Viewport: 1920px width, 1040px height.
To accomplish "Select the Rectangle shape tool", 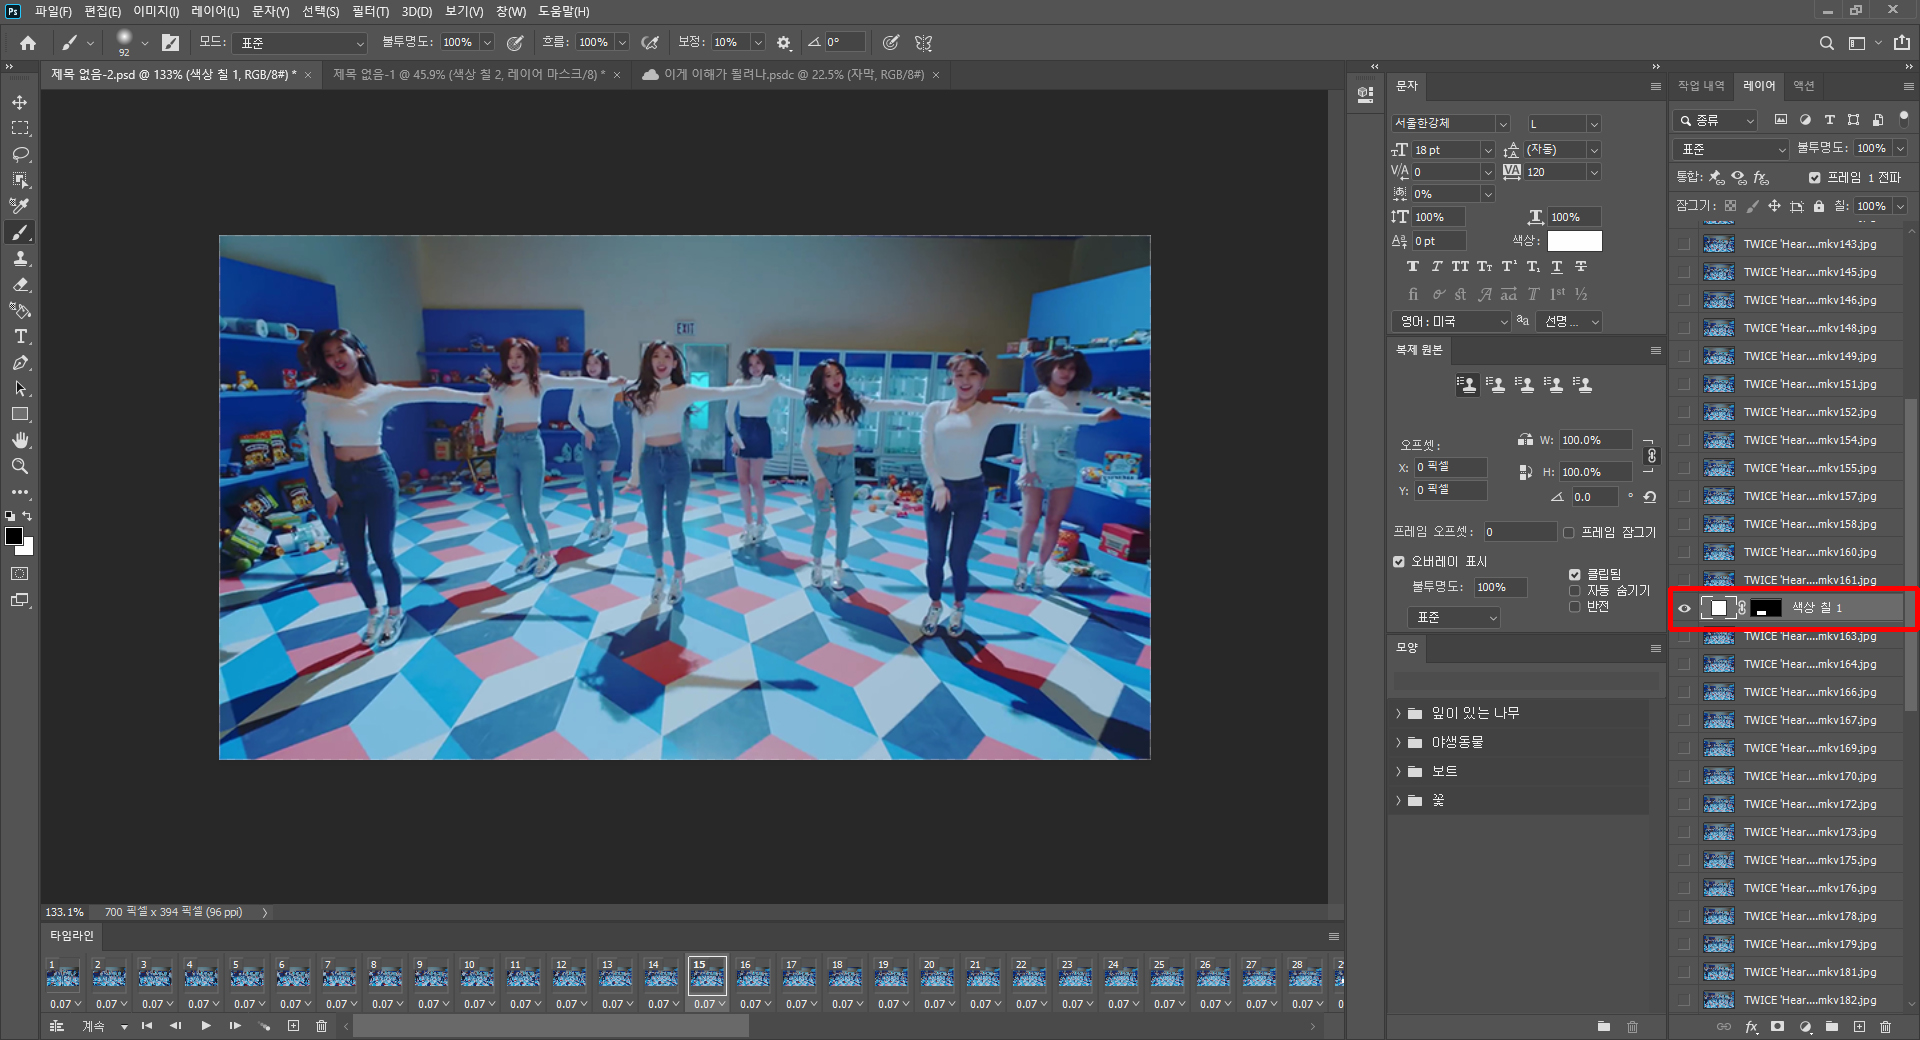I will [20, 414].
